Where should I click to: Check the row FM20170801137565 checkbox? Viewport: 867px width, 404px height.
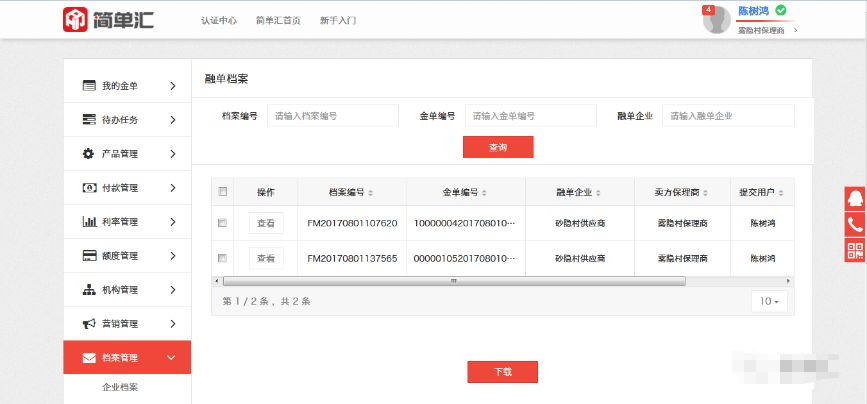(222, 258)
